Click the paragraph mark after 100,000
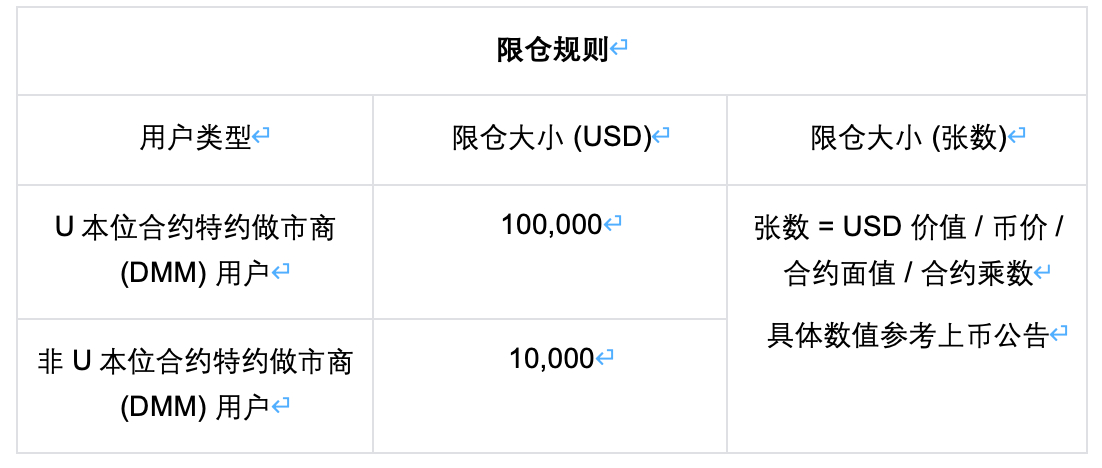Viewport: 1102px width, 468px height. 612,223
